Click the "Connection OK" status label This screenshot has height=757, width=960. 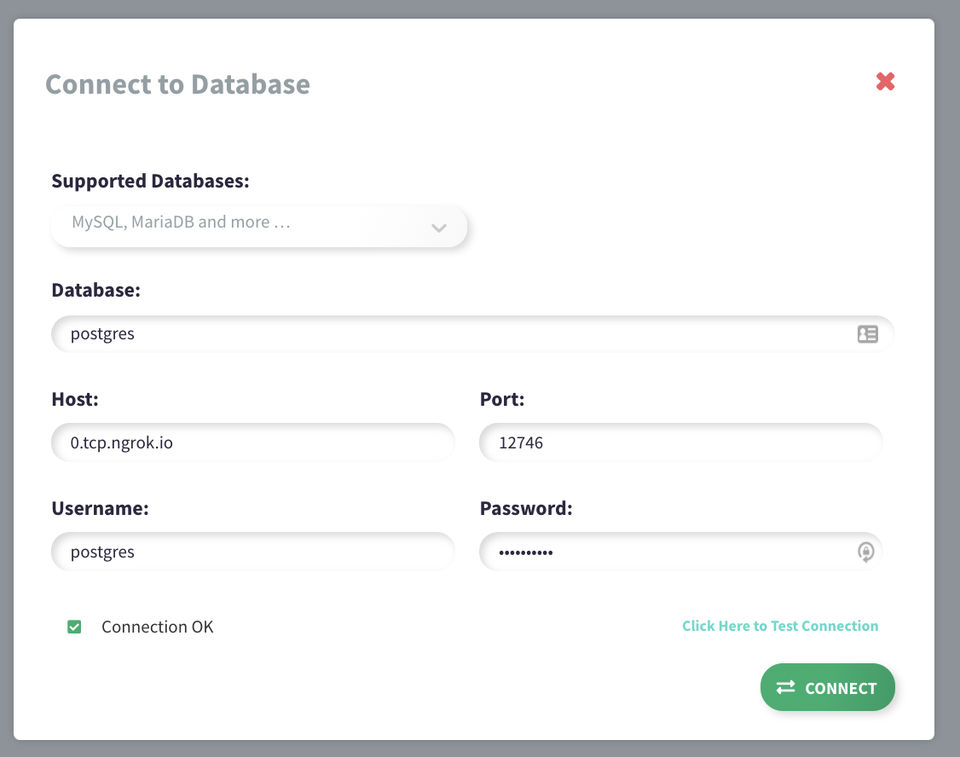click(157, 627)
